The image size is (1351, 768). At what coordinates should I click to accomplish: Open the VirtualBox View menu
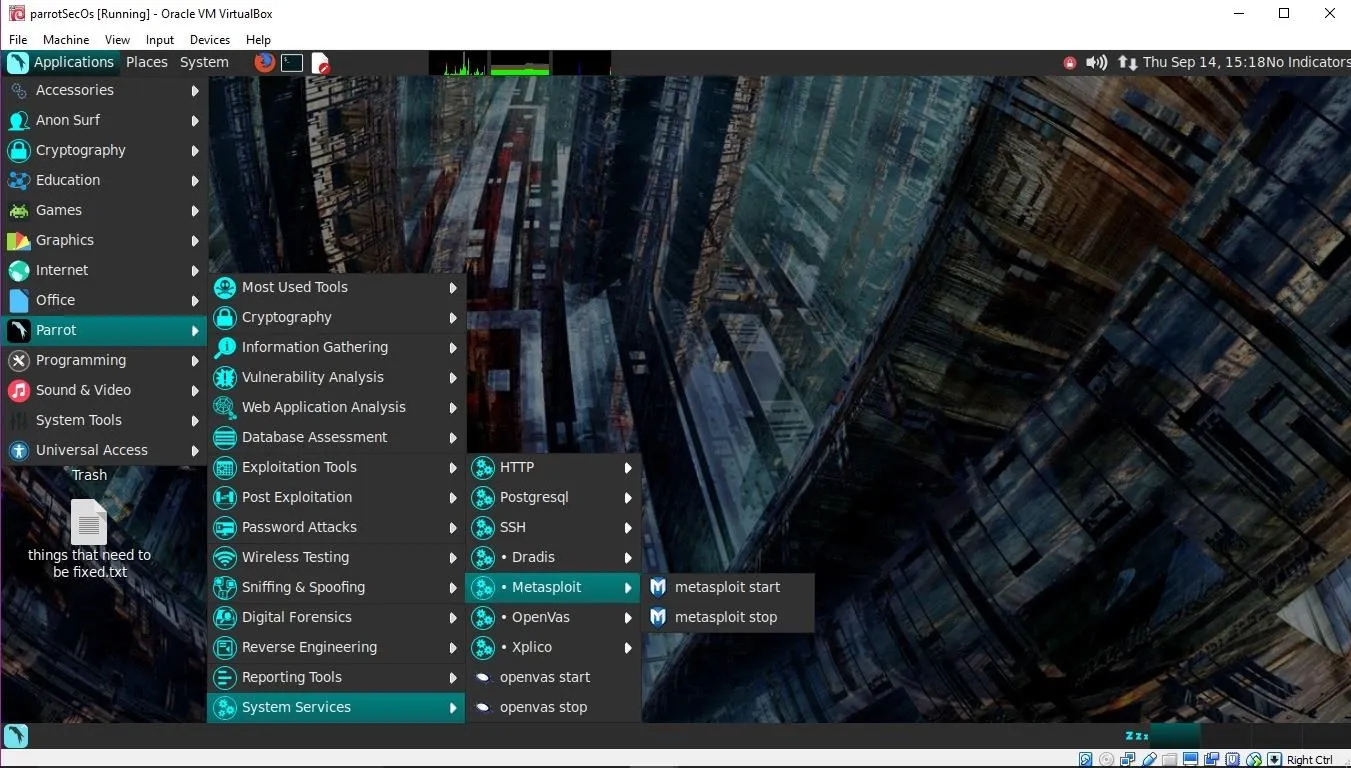(117, 40)
